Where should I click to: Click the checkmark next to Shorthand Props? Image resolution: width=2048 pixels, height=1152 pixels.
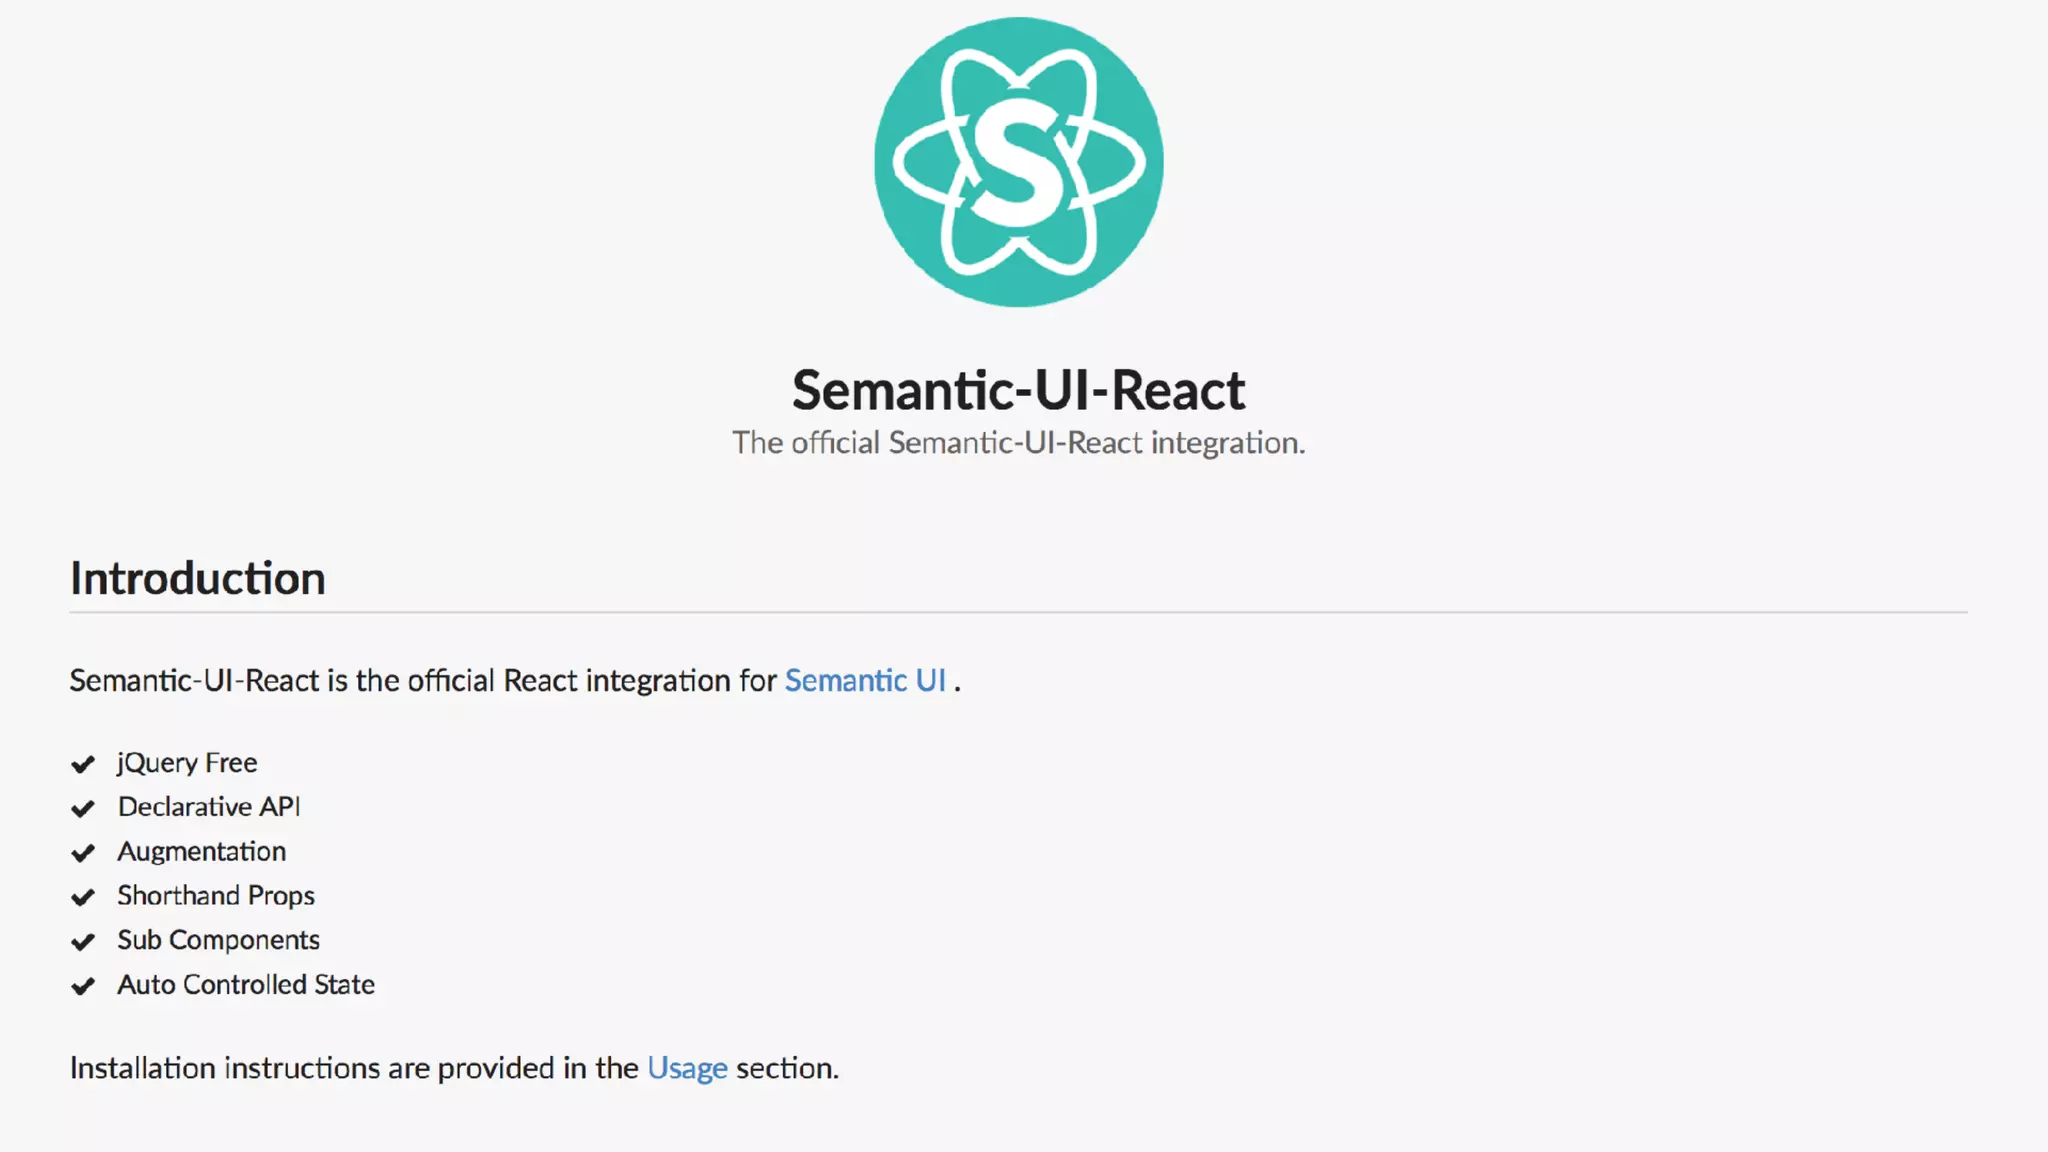pos(83,897)
